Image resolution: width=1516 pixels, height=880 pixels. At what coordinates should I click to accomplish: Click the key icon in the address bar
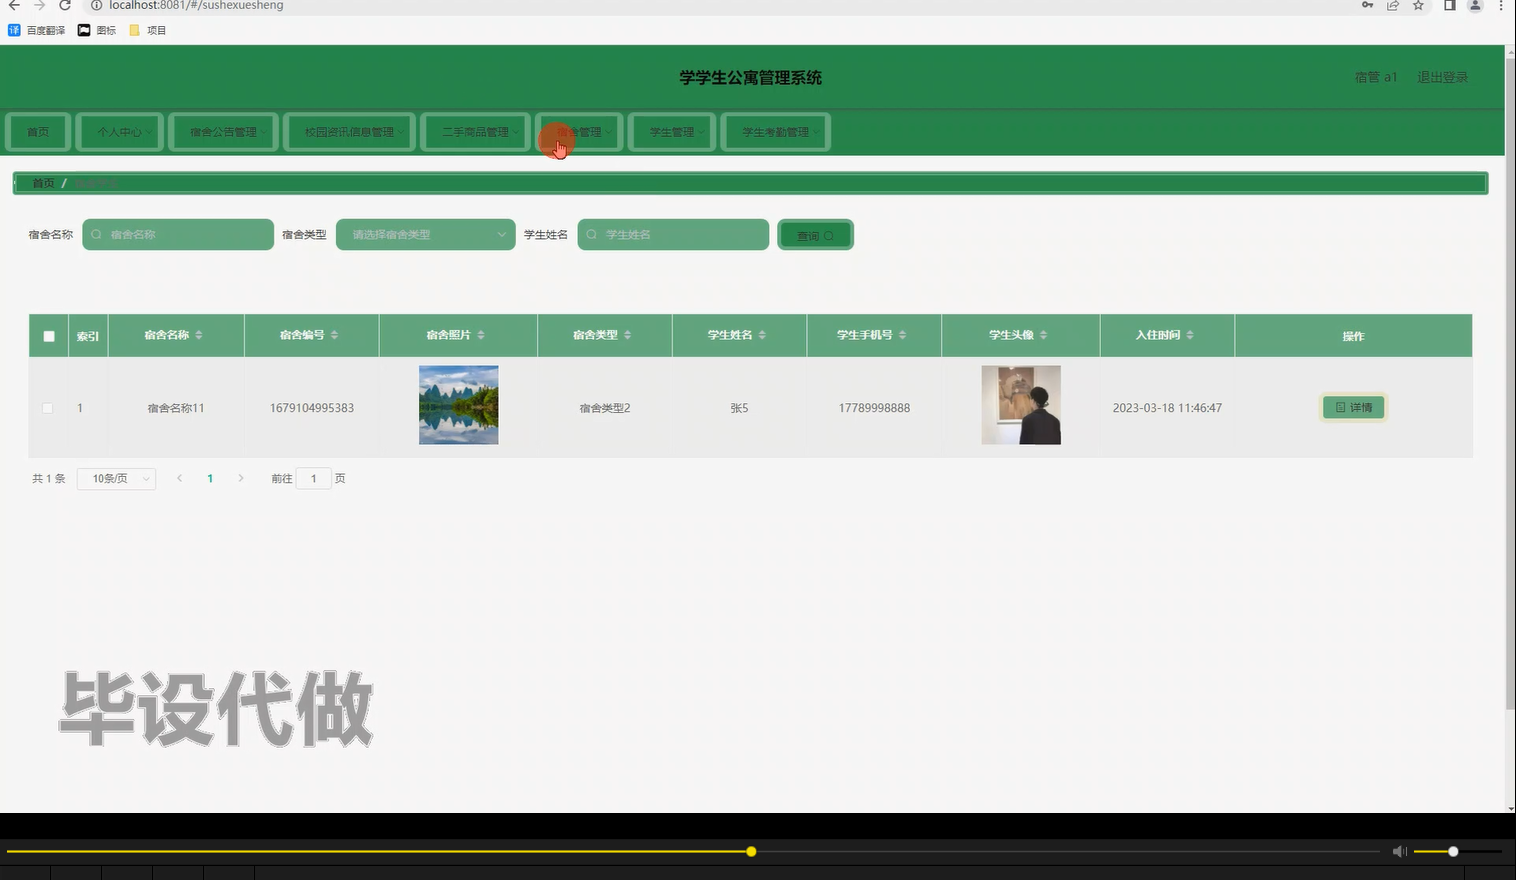pos(1367,6)
